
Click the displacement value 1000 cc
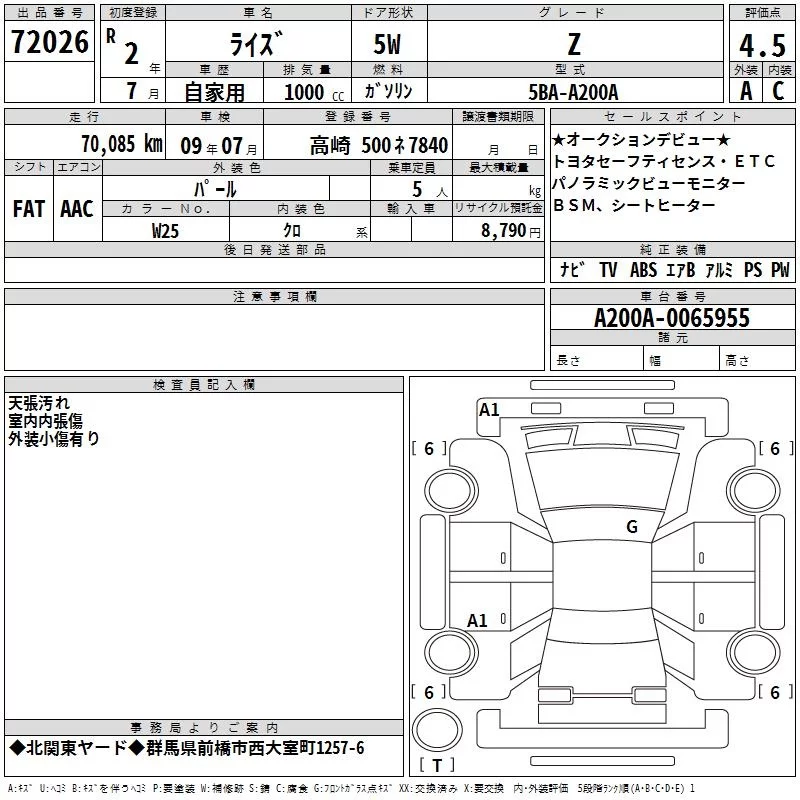coord(314,92)
